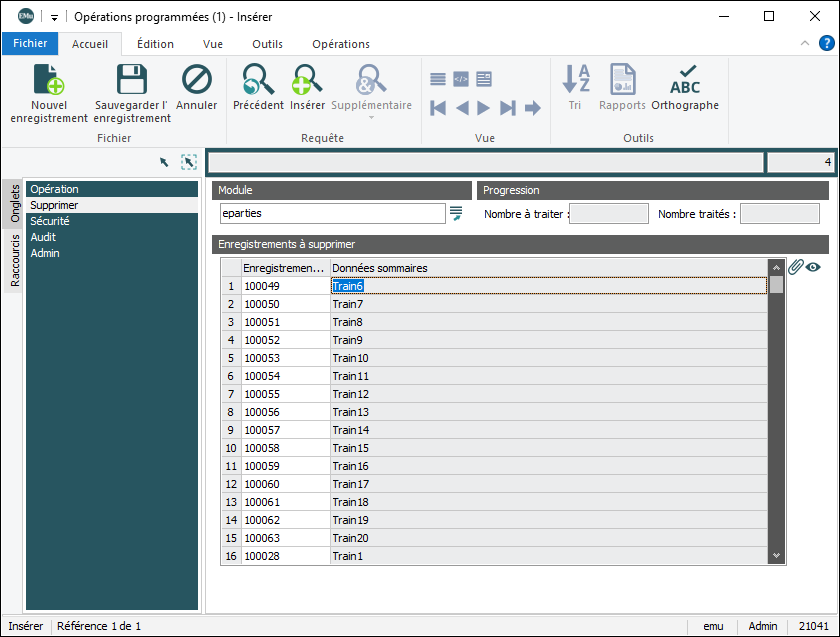The width and height of the screenshot is (840, 637).
Task: Click the Annuler cancel icon
Action: [x=197, y=81]
